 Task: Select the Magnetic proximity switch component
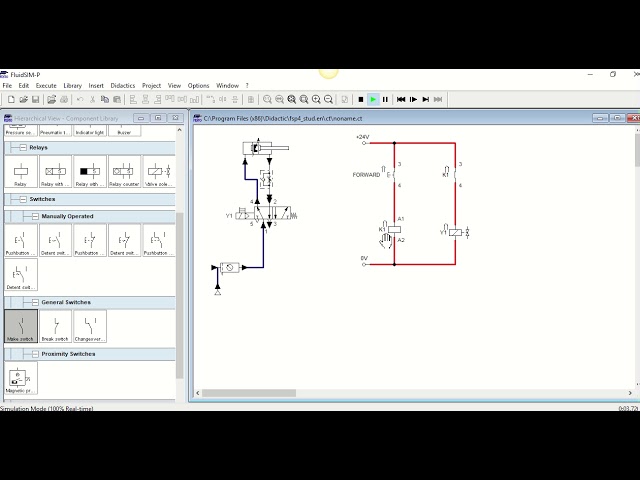pos(21,378)
